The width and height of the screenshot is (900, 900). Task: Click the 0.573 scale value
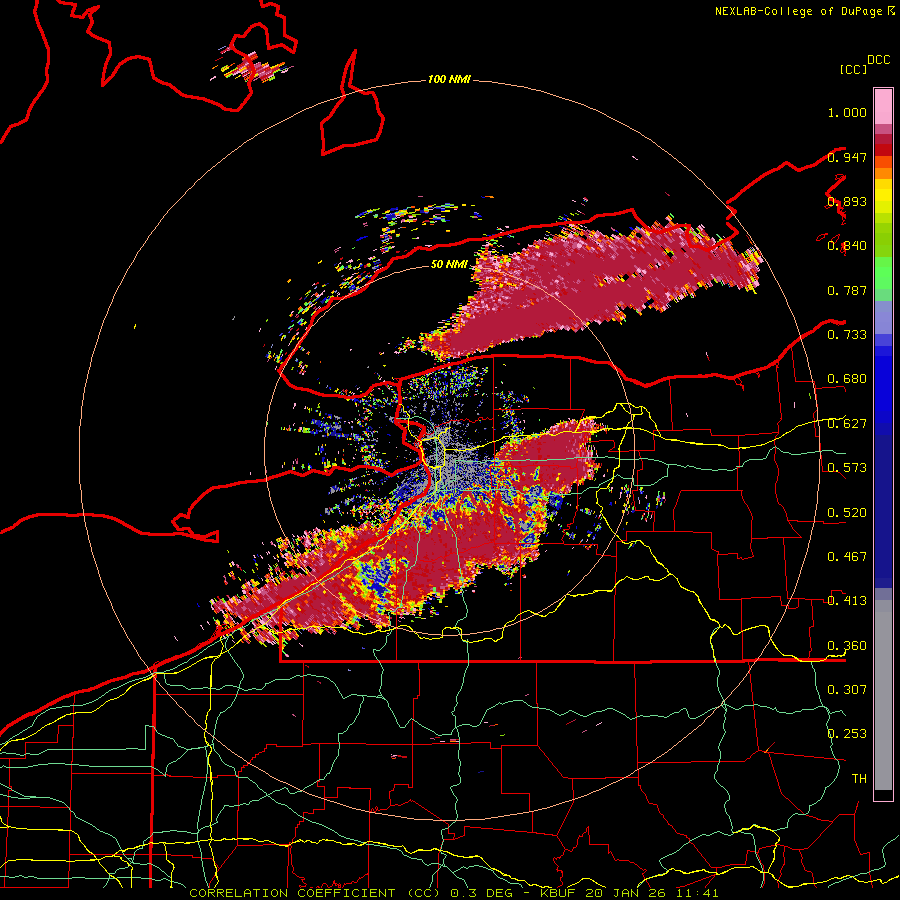click(x=847, y=468)
